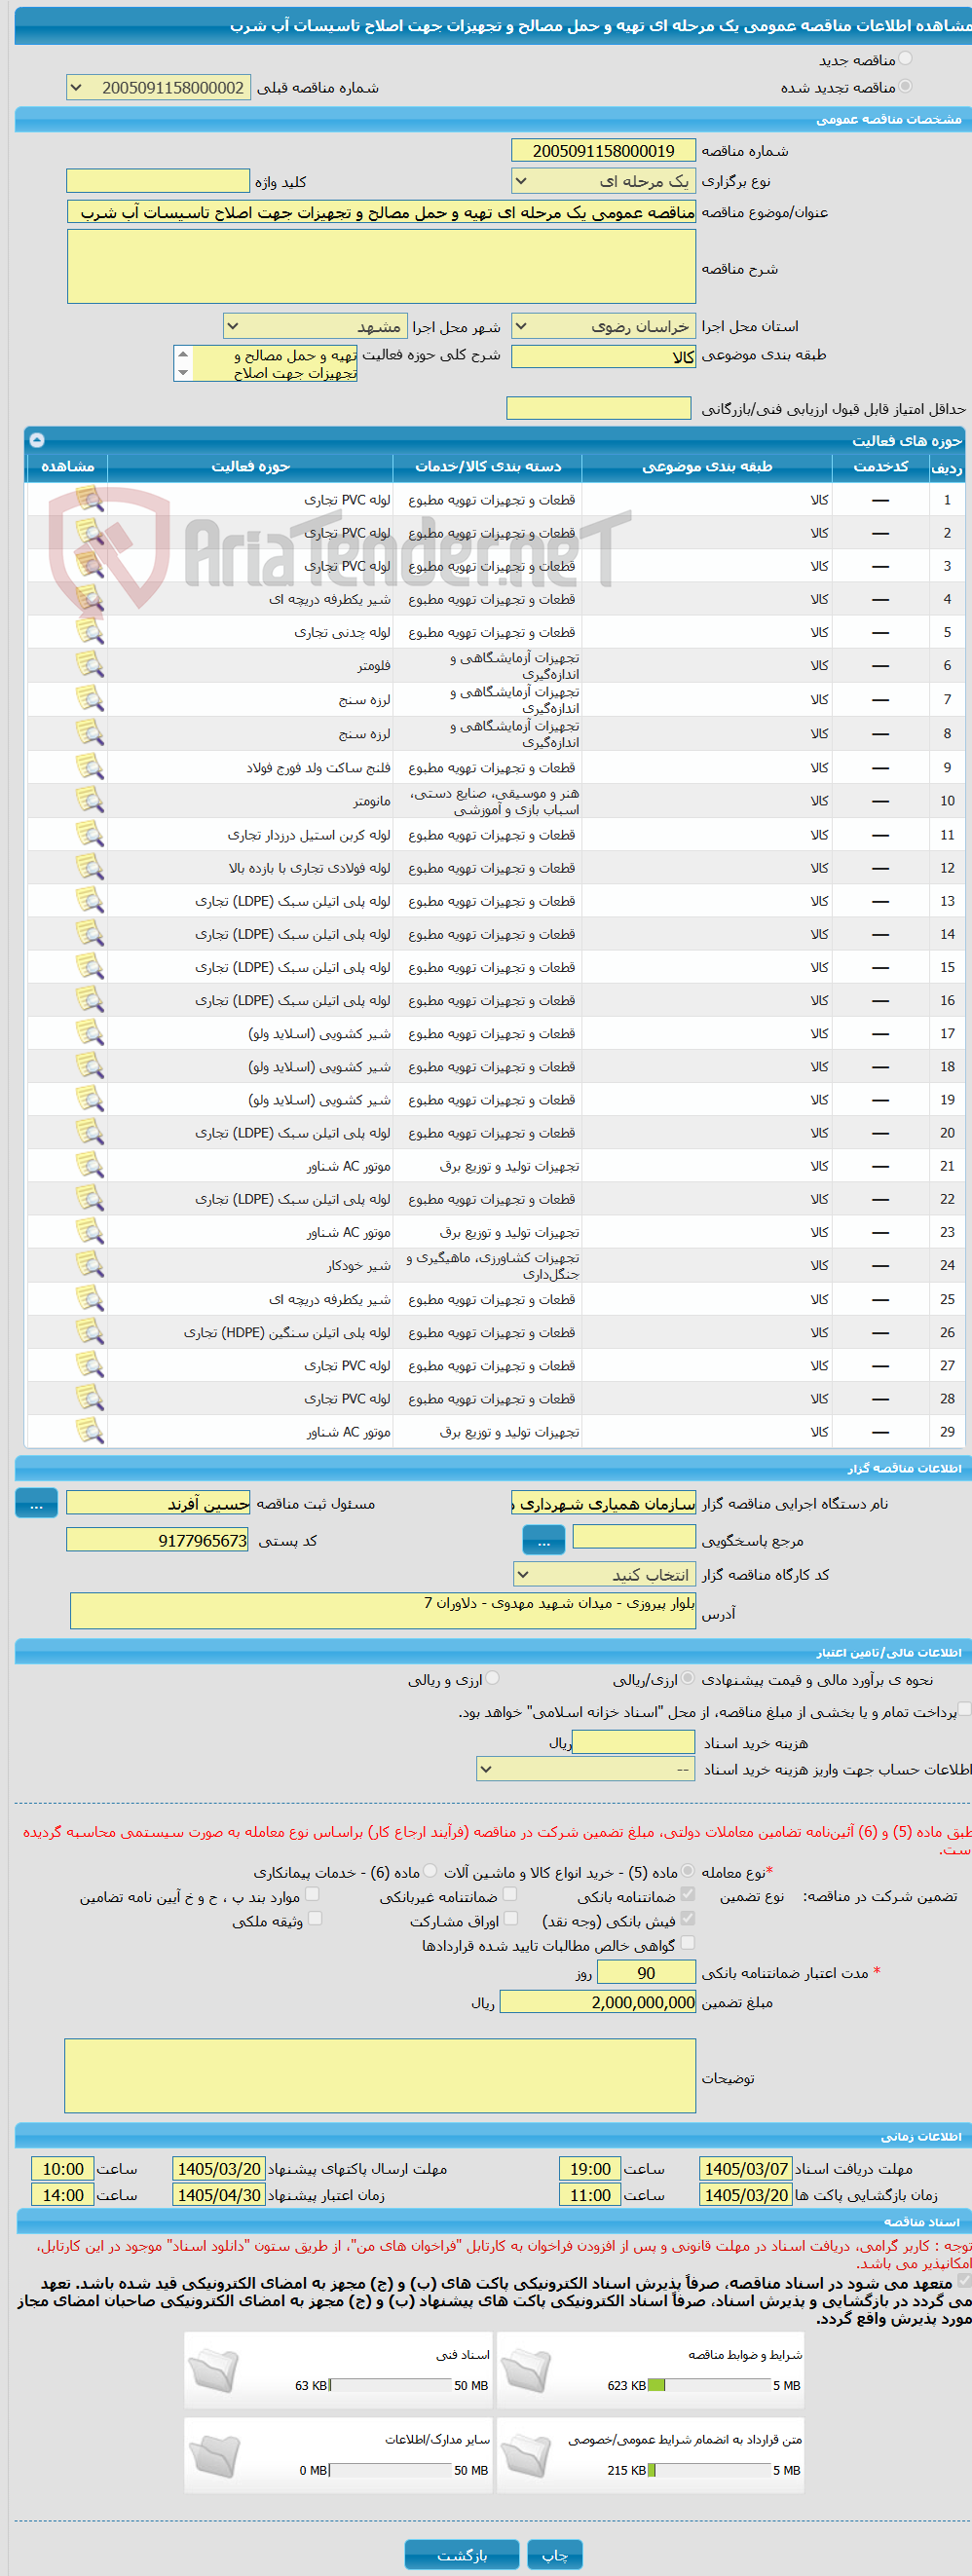Open شماره مناقصه قبلی dropdown

(158, 88)
